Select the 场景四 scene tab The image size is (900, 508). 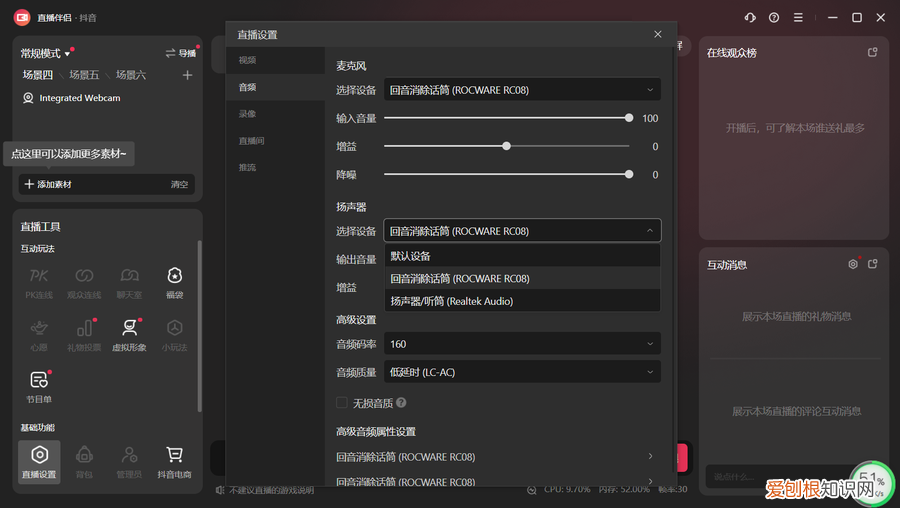tap(37, 75)
